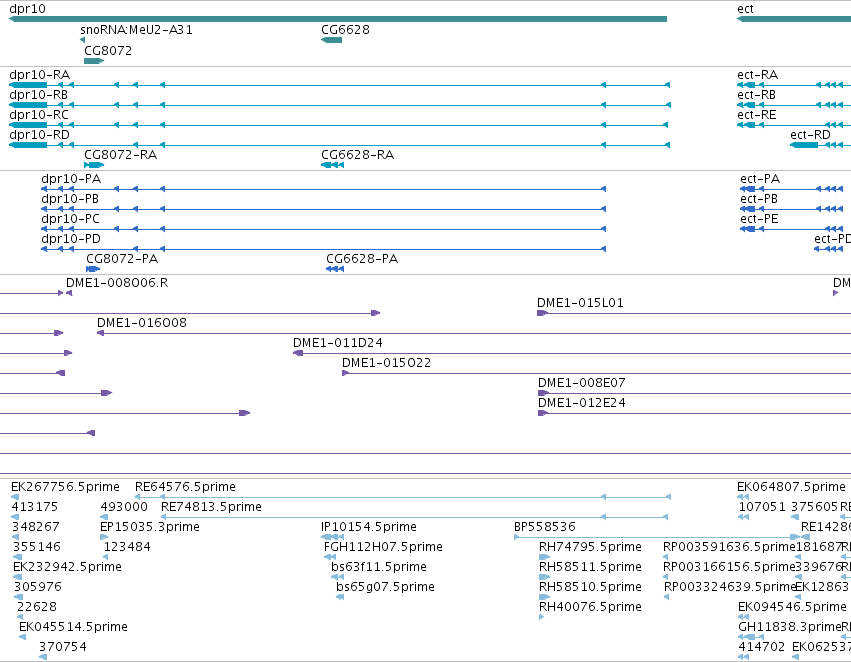Screen dimensions: 851x662
Task: Select the ect-RB transcript label
Action: [x=757, y=95]
